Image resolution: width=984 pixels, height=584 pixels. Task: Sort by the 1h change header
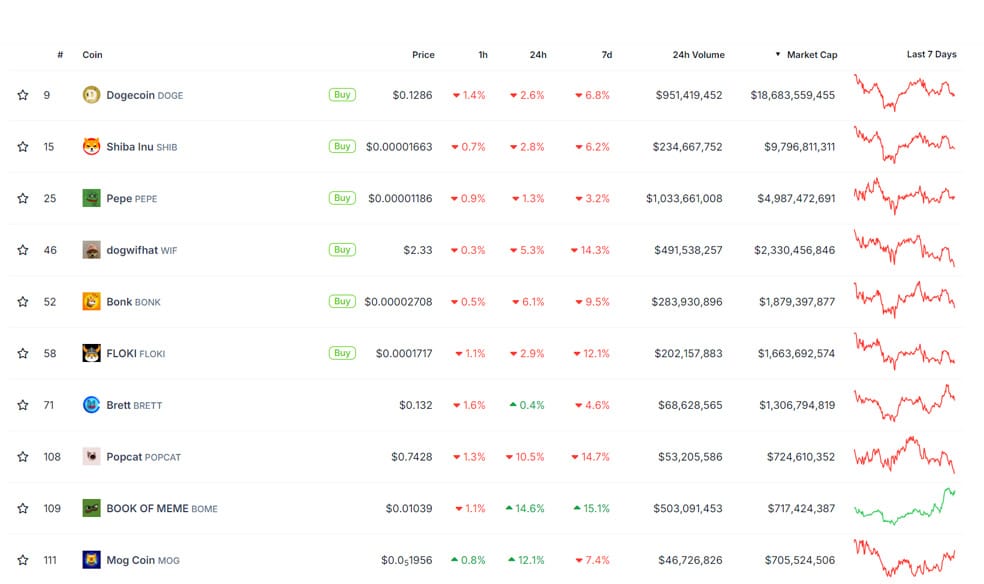[x=483, y=55]
